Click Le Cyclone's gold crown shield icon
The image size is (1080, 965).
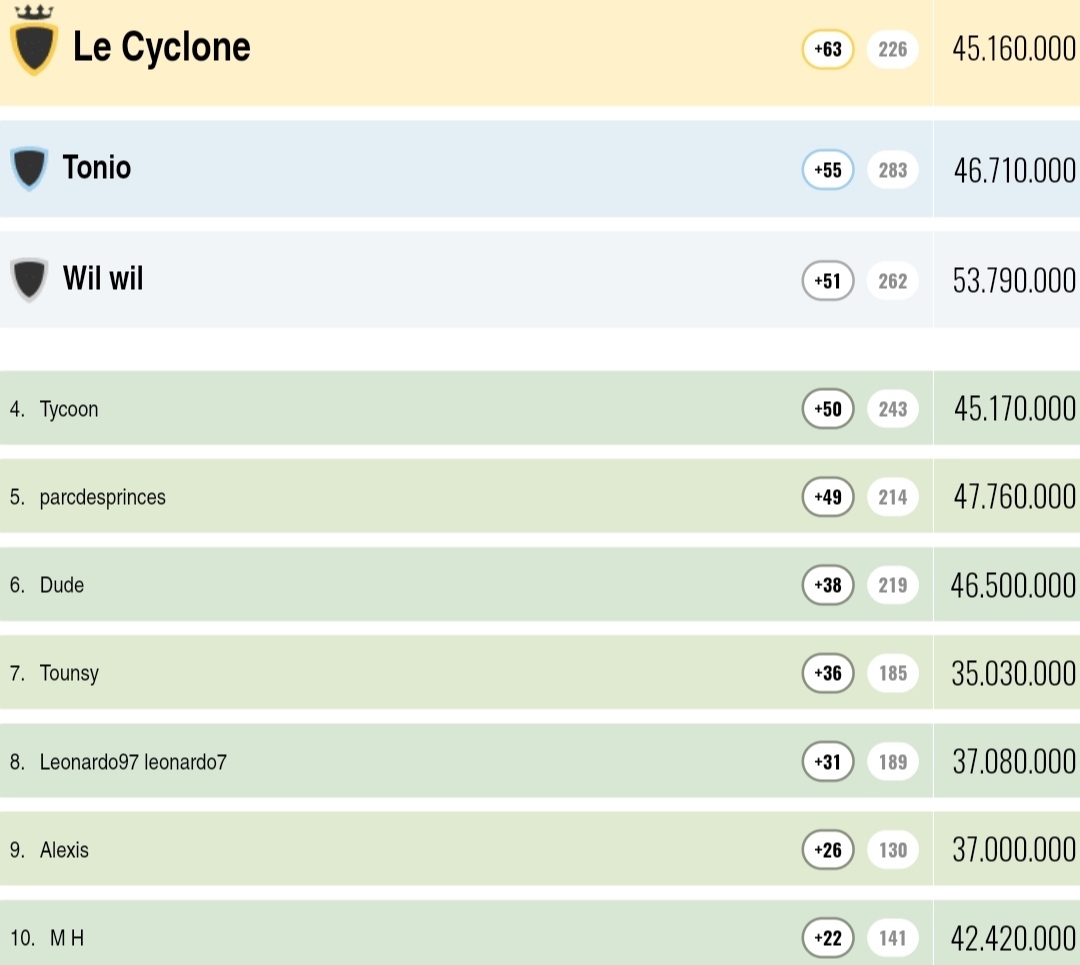(x=34, y=45)
